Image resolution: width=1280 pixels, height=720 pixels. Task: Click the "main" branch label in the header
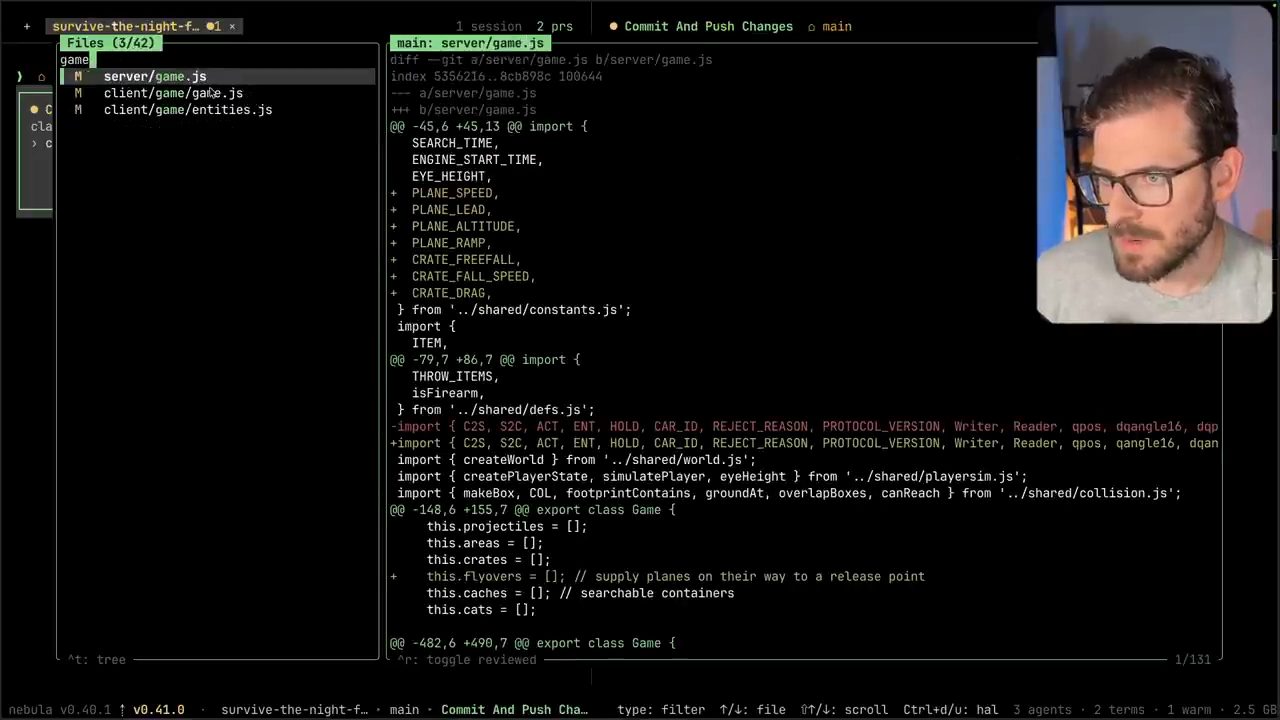[837, 27]
